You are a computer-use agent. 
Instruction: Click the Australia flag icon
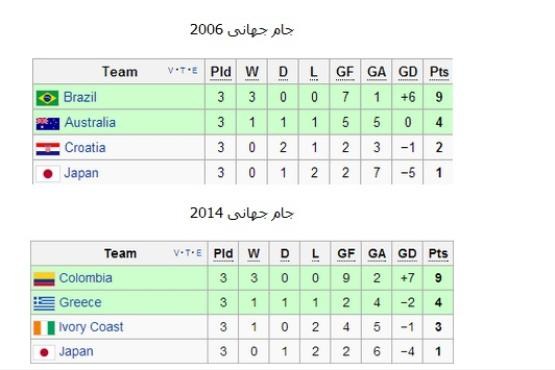(48, 124)
